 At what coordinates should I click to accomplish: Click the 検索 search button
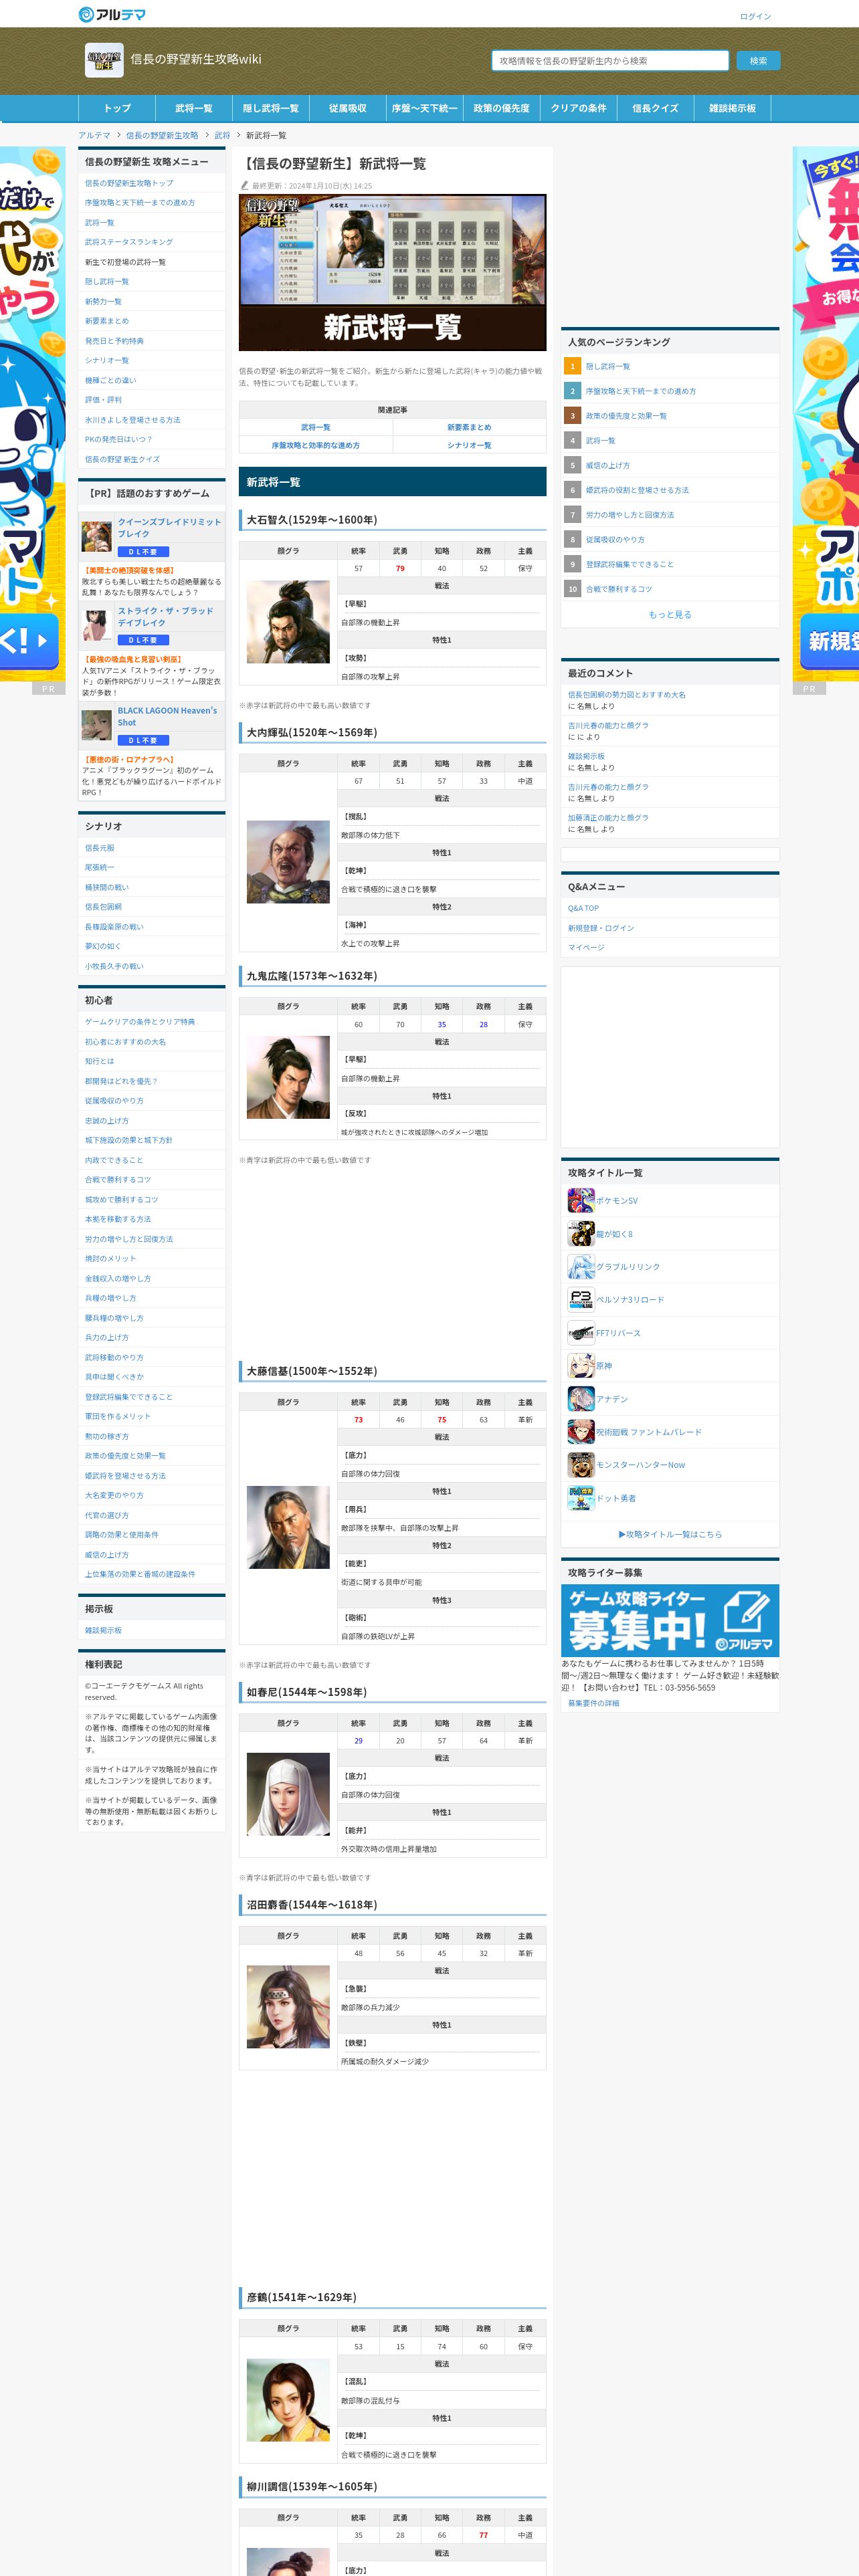pos(759,61)
